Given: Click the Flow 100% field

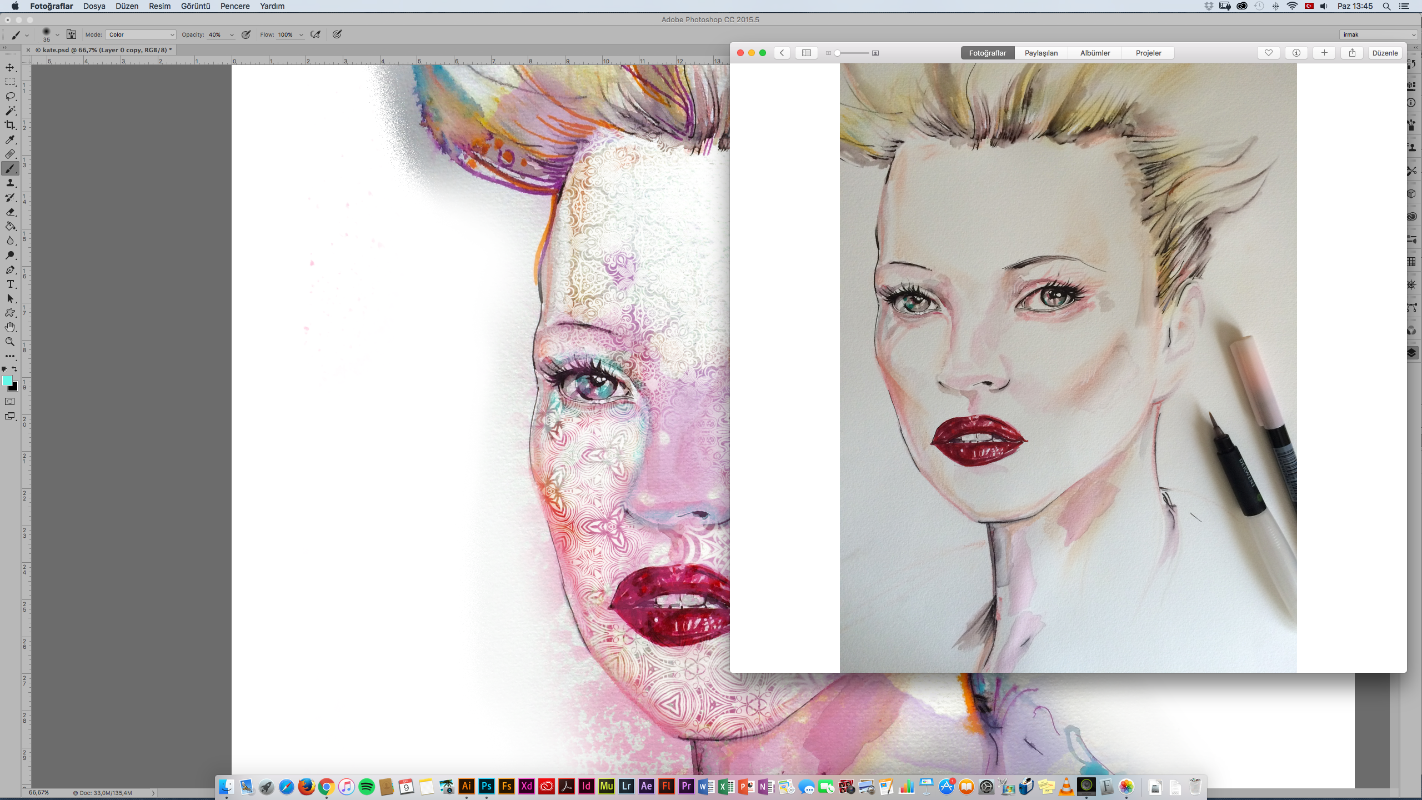Looking at the screenshot, I should pyautogui.click(x=285, y=34).
